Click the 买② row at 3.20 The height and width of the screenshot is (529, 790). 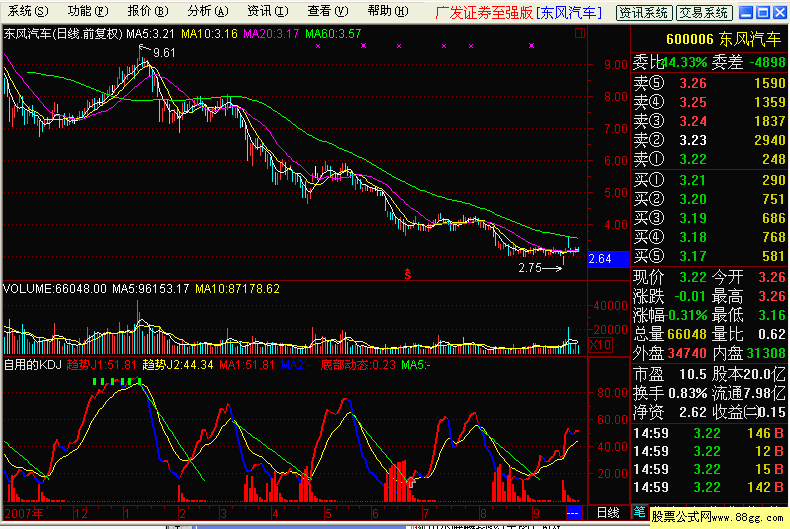pos(709,200)
